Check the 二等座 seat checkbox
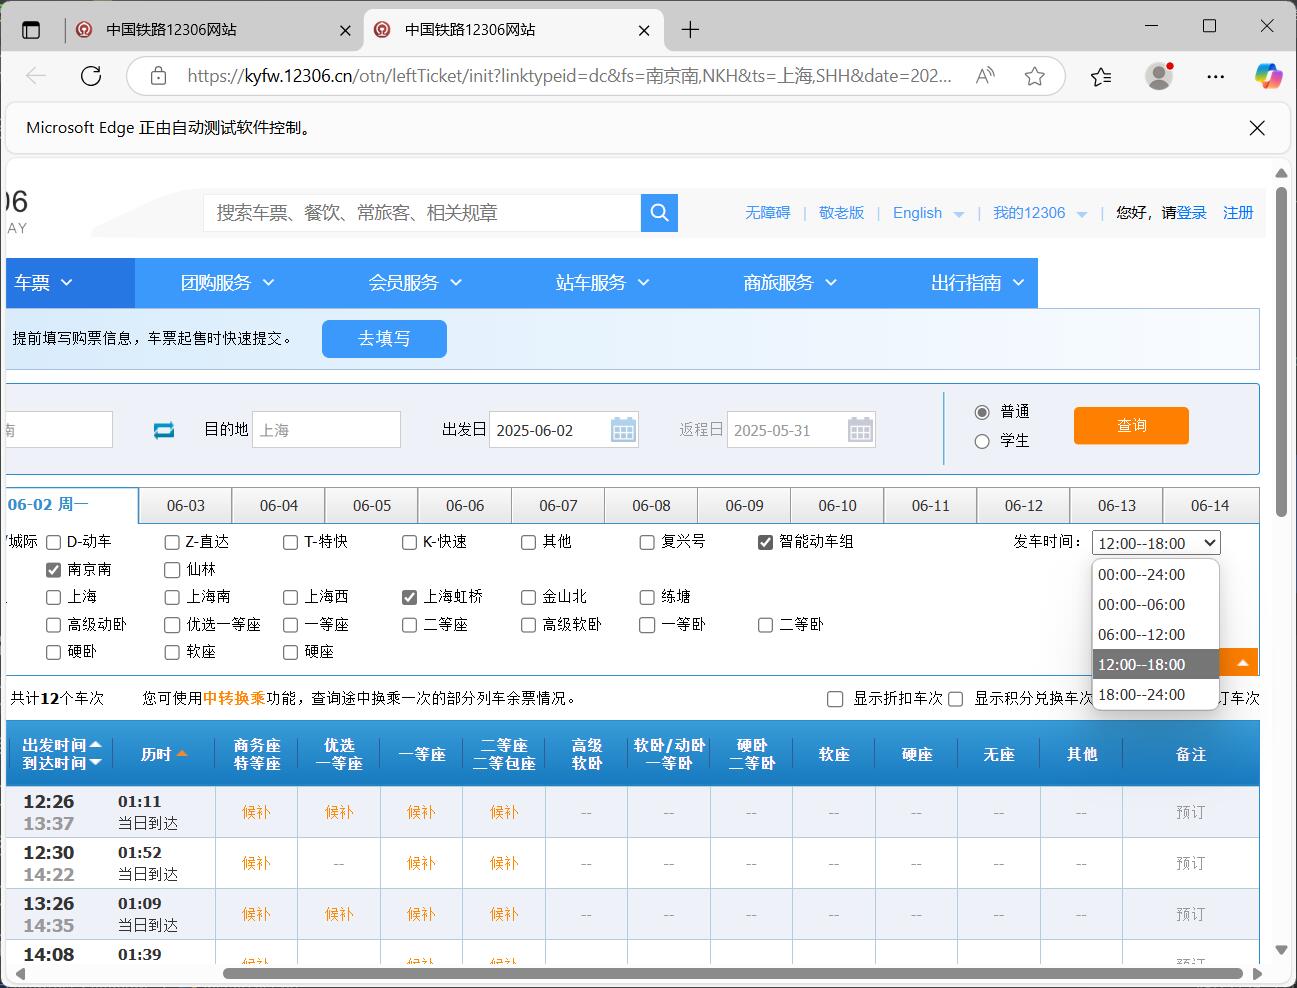The image size is (1297, 988). (x=409, y=625)
